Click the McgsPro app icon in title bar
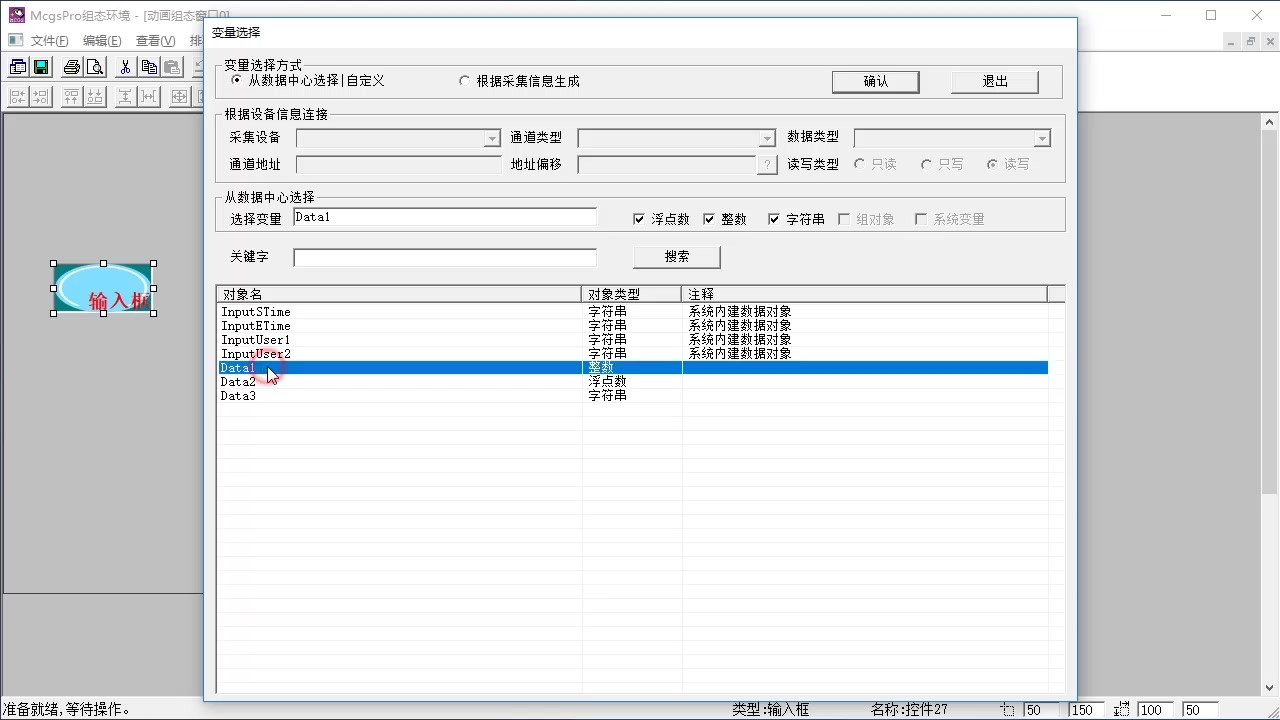Image resolution: width=1280 pixels, height=720 pixels. 16,15
